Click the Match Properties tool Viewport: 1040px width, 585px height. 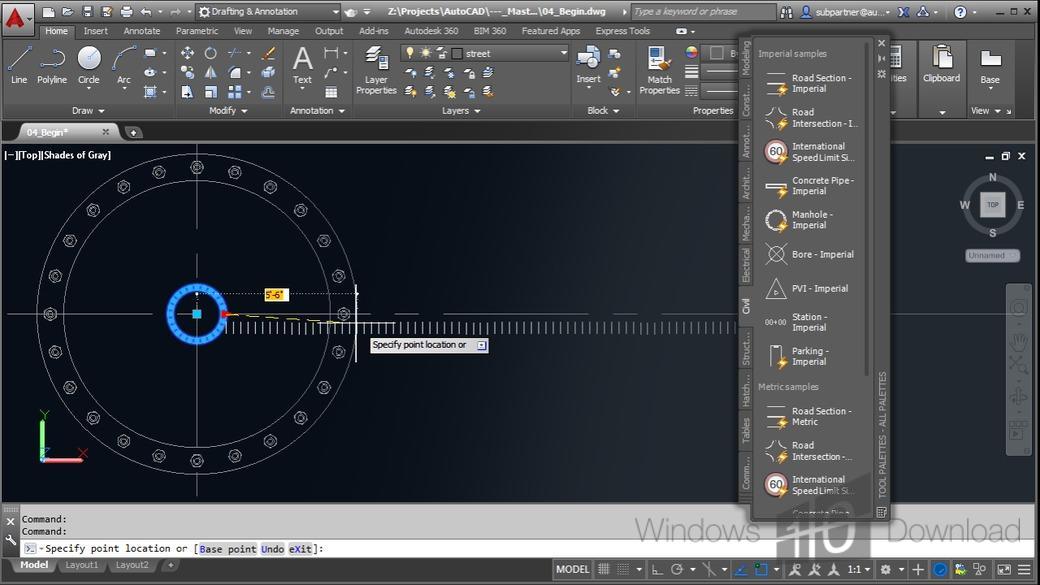[x=659, y=70]
